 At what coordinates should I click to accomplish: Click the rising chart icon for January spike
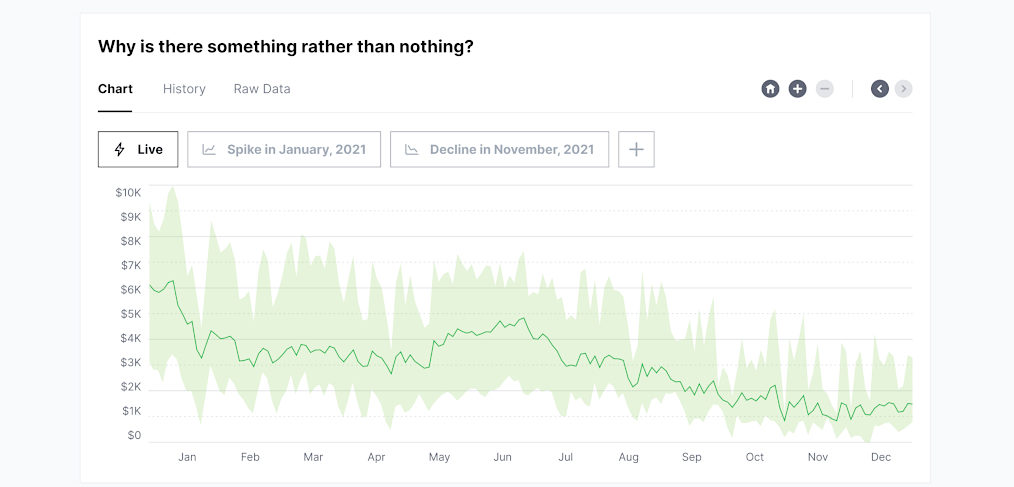coord(209,149)
